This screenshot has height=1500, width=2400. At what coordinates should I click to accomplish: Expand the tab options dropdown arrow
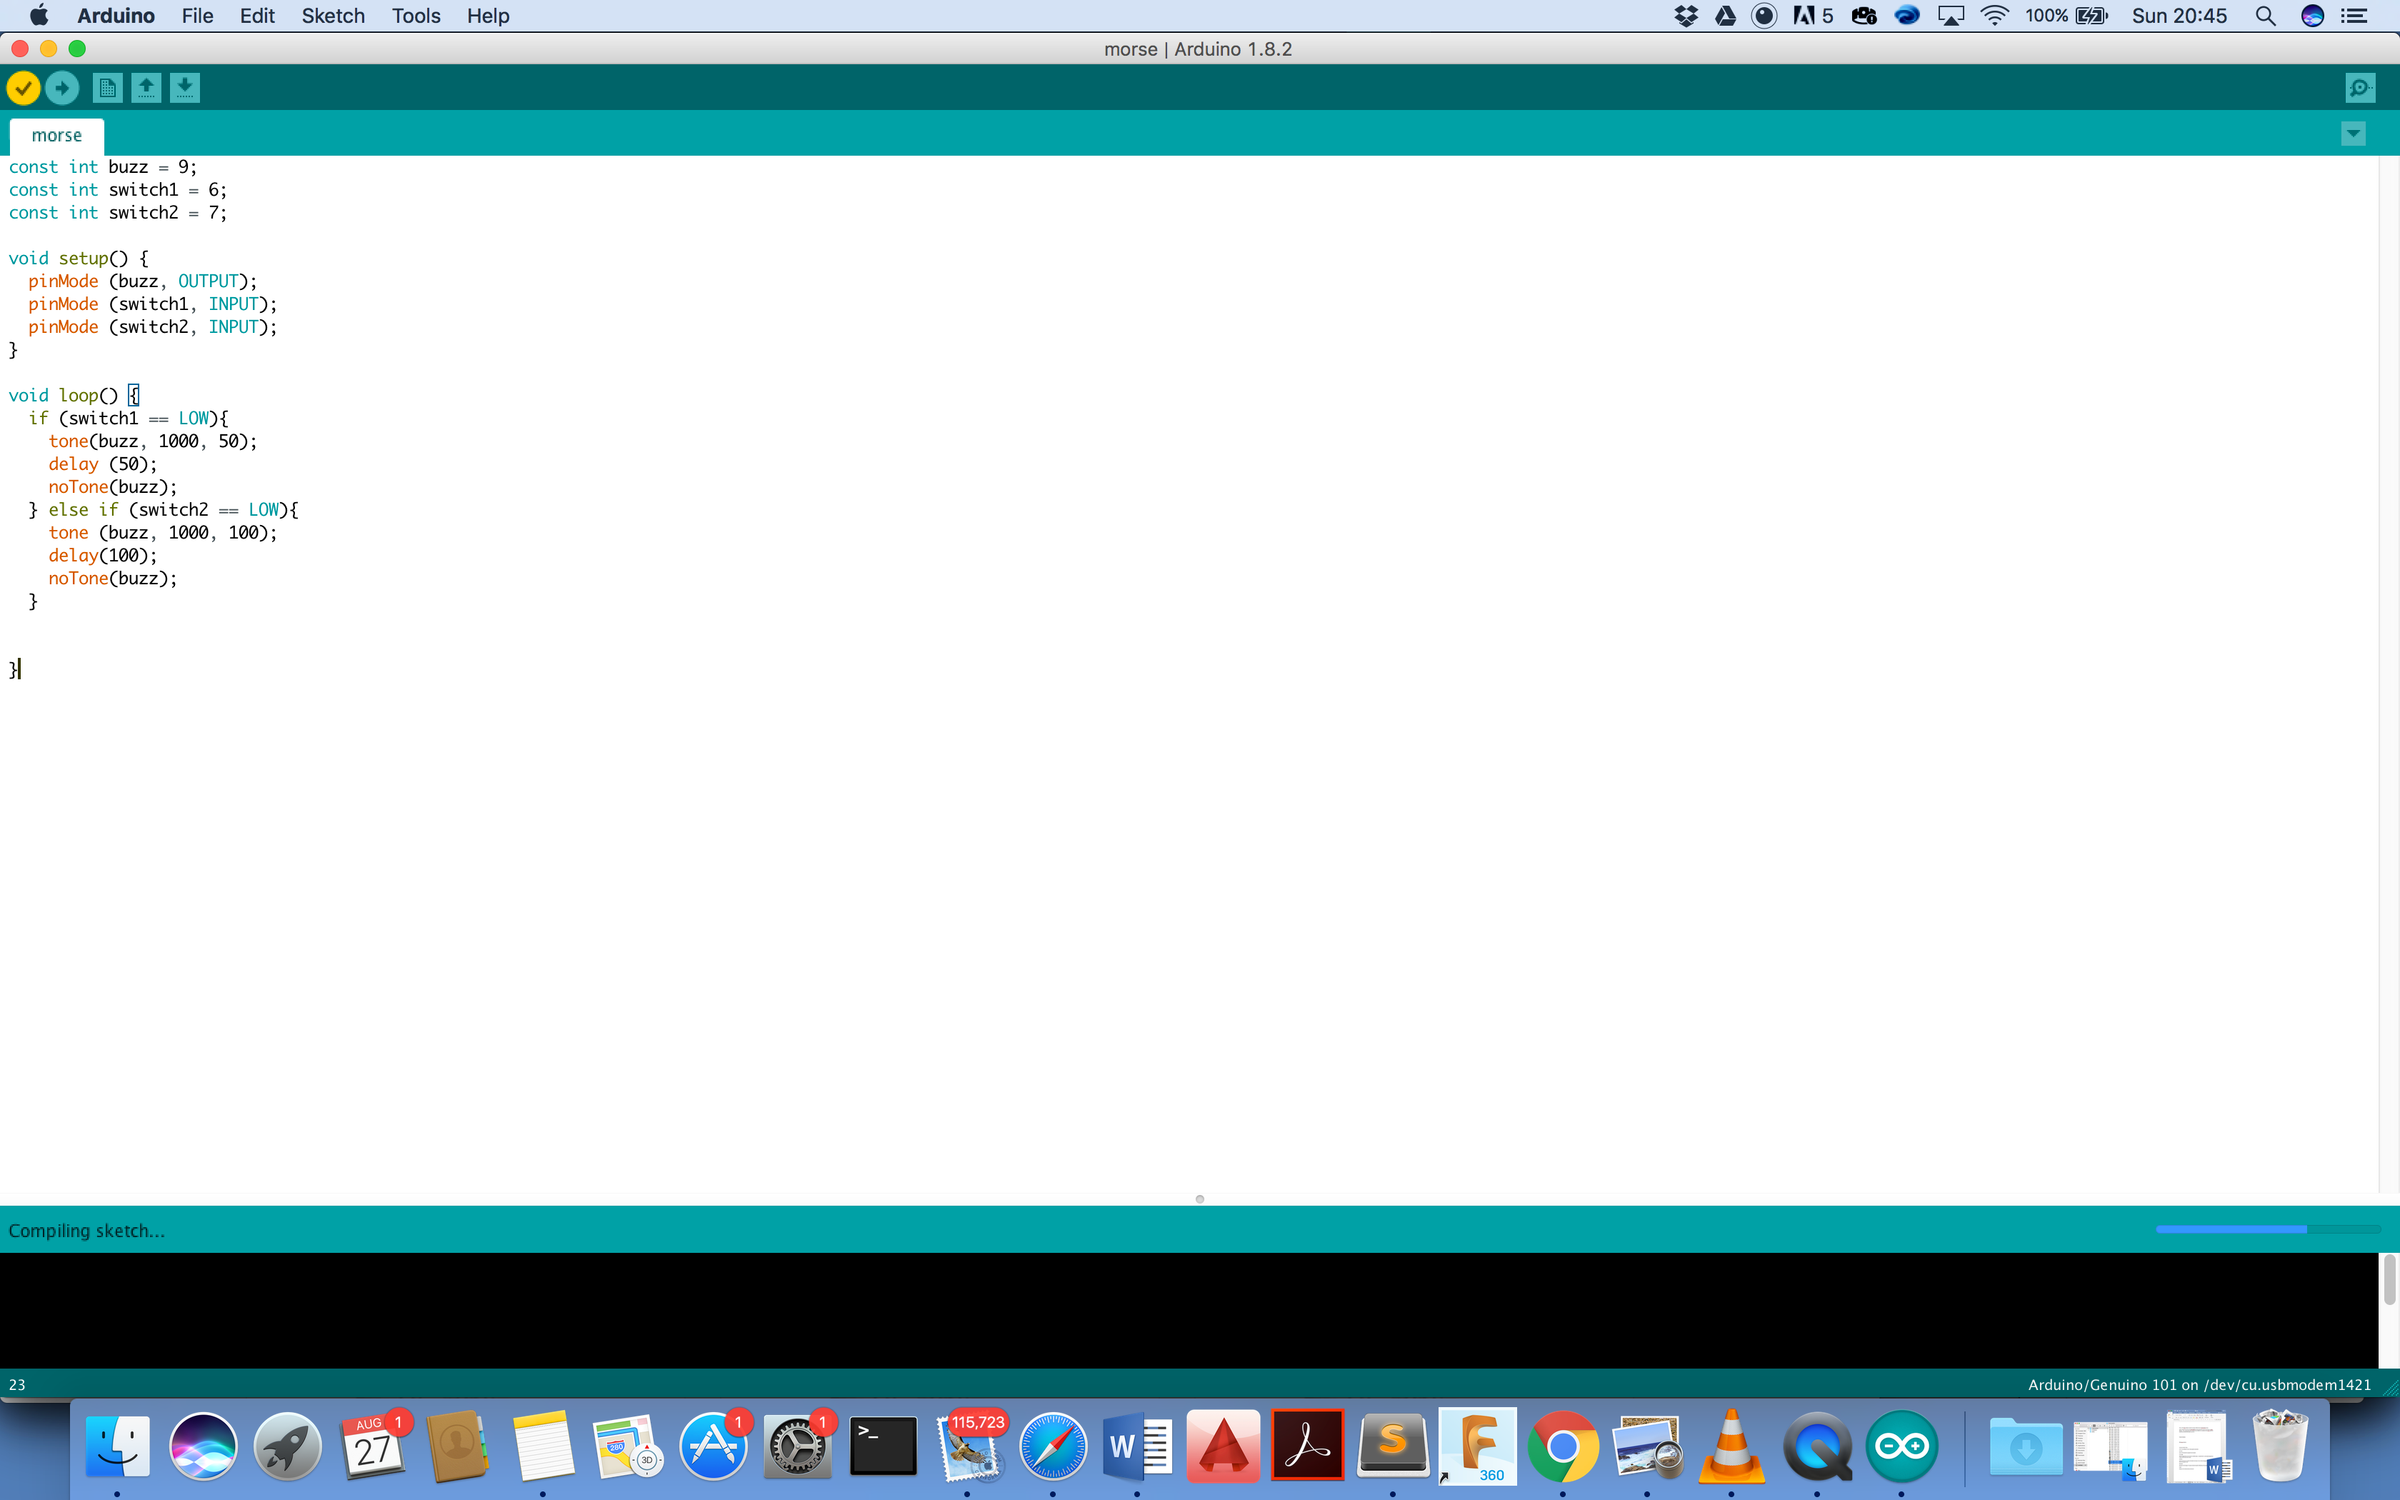coord(2354,134)
